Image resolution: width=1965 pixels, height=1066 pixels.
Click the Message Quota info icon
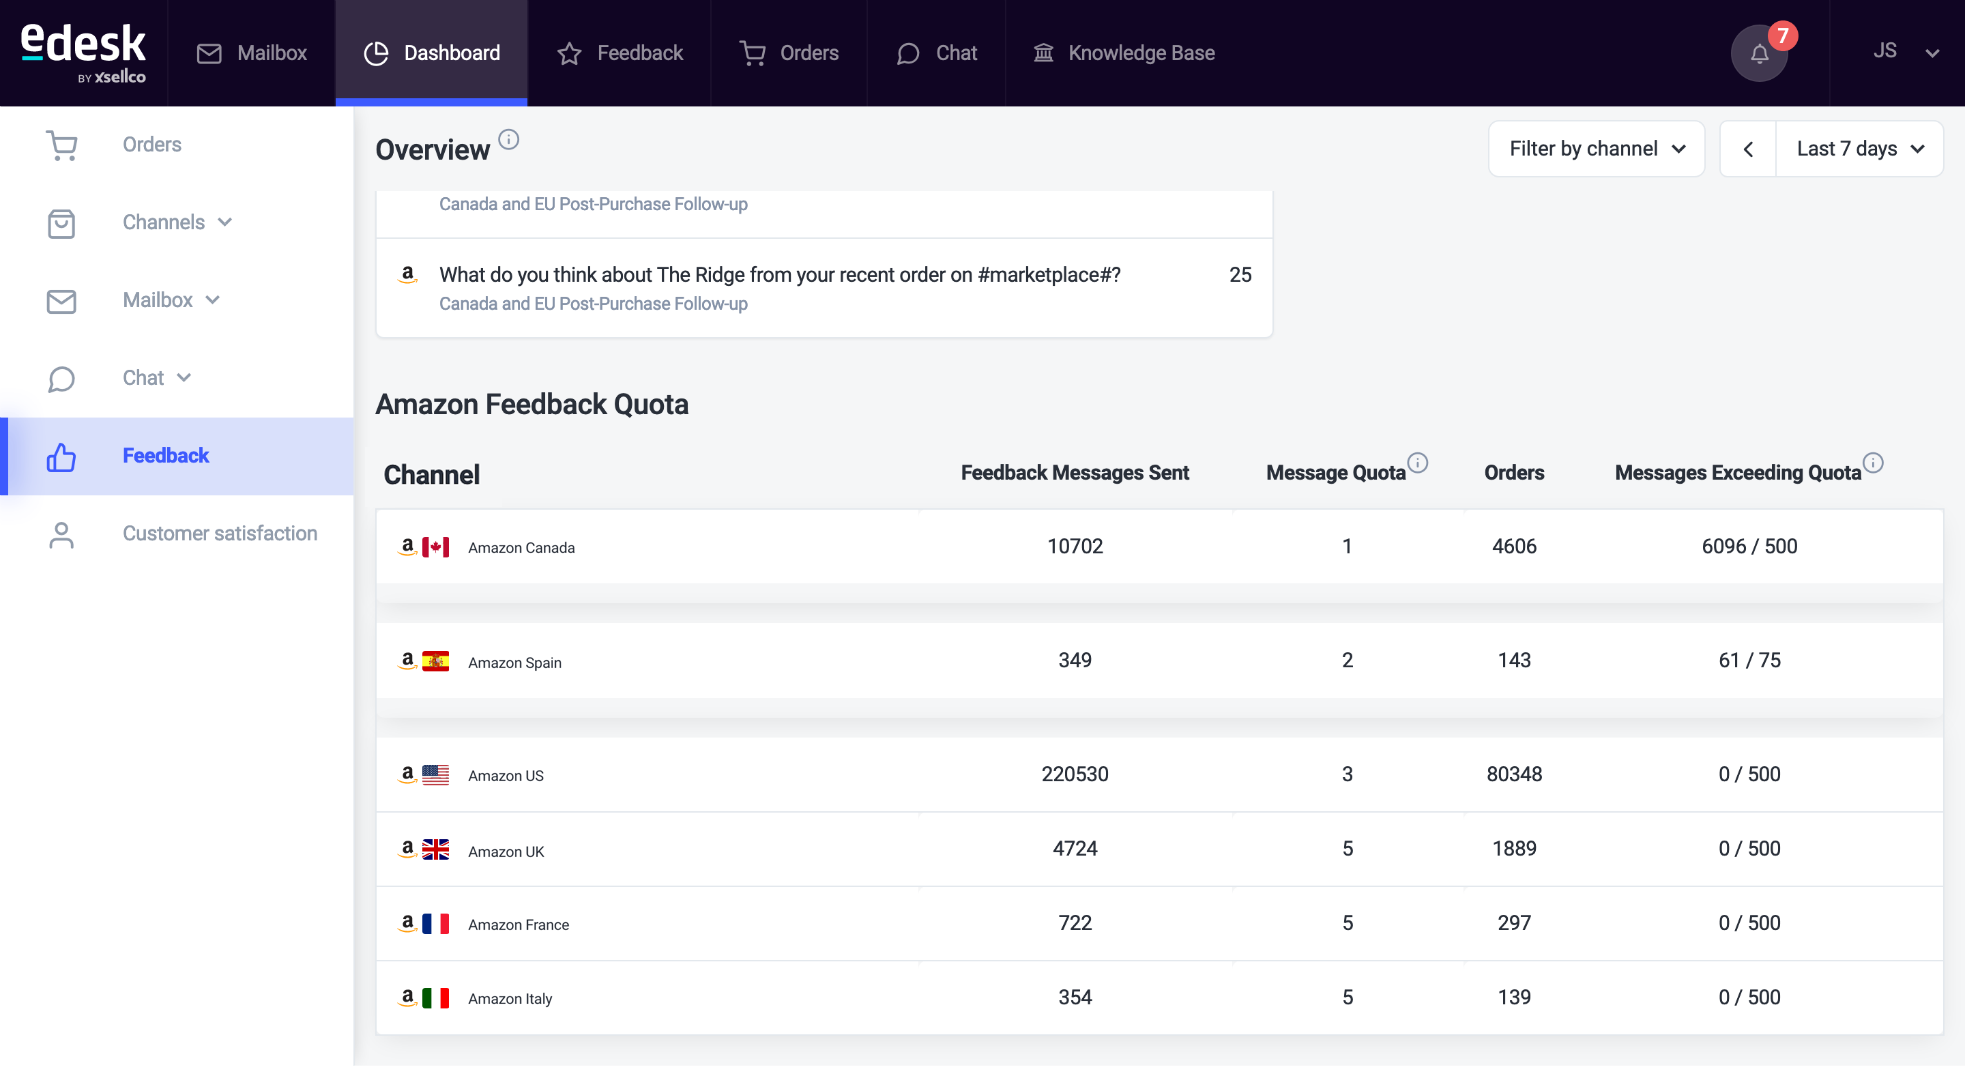(x=1417, y=462)
